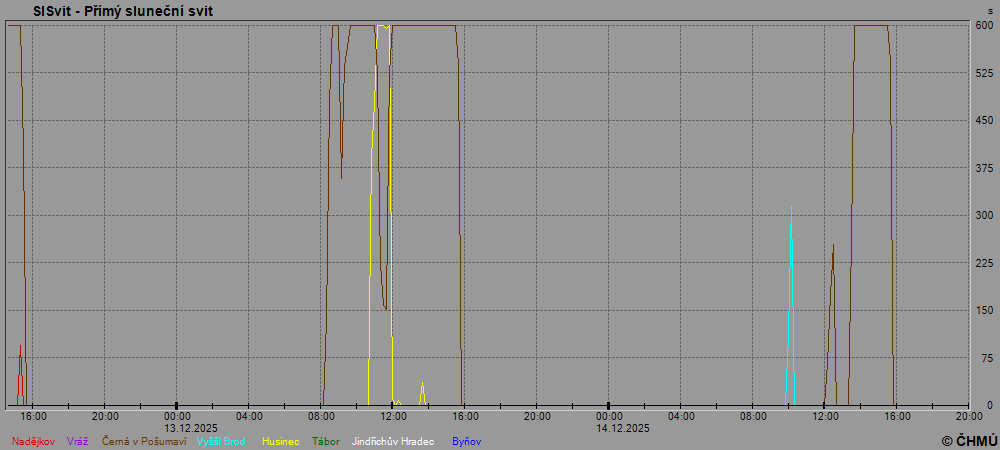Toggle the Husinec legend entry
This screenshot has height=450, width=1000.
point(281,440)
